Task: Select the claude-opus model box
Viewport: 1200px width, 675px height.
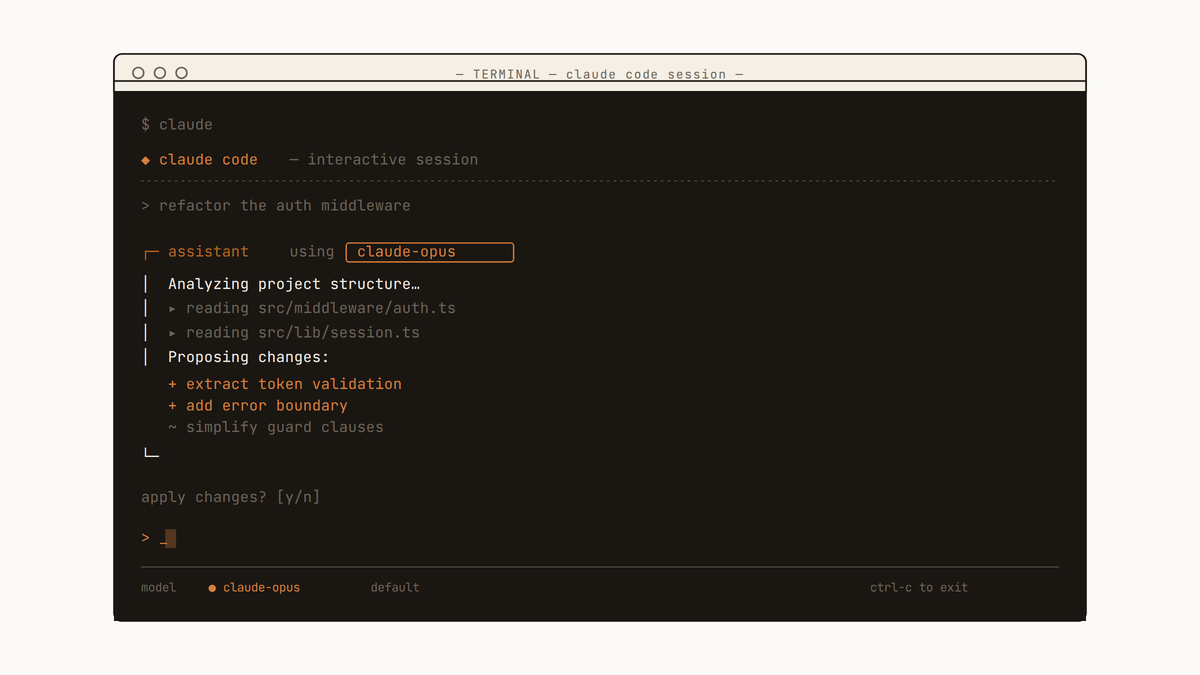Action: tap(430, 252)
